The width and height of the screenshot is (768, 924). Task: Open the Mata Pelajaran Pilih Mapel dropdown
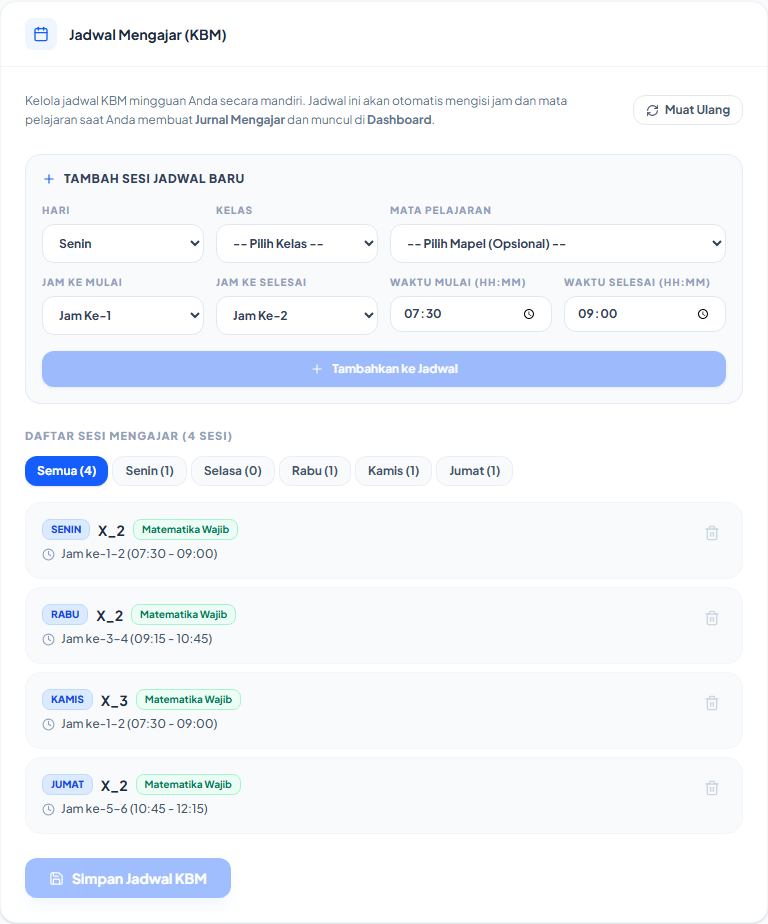(x=558, y=243)
